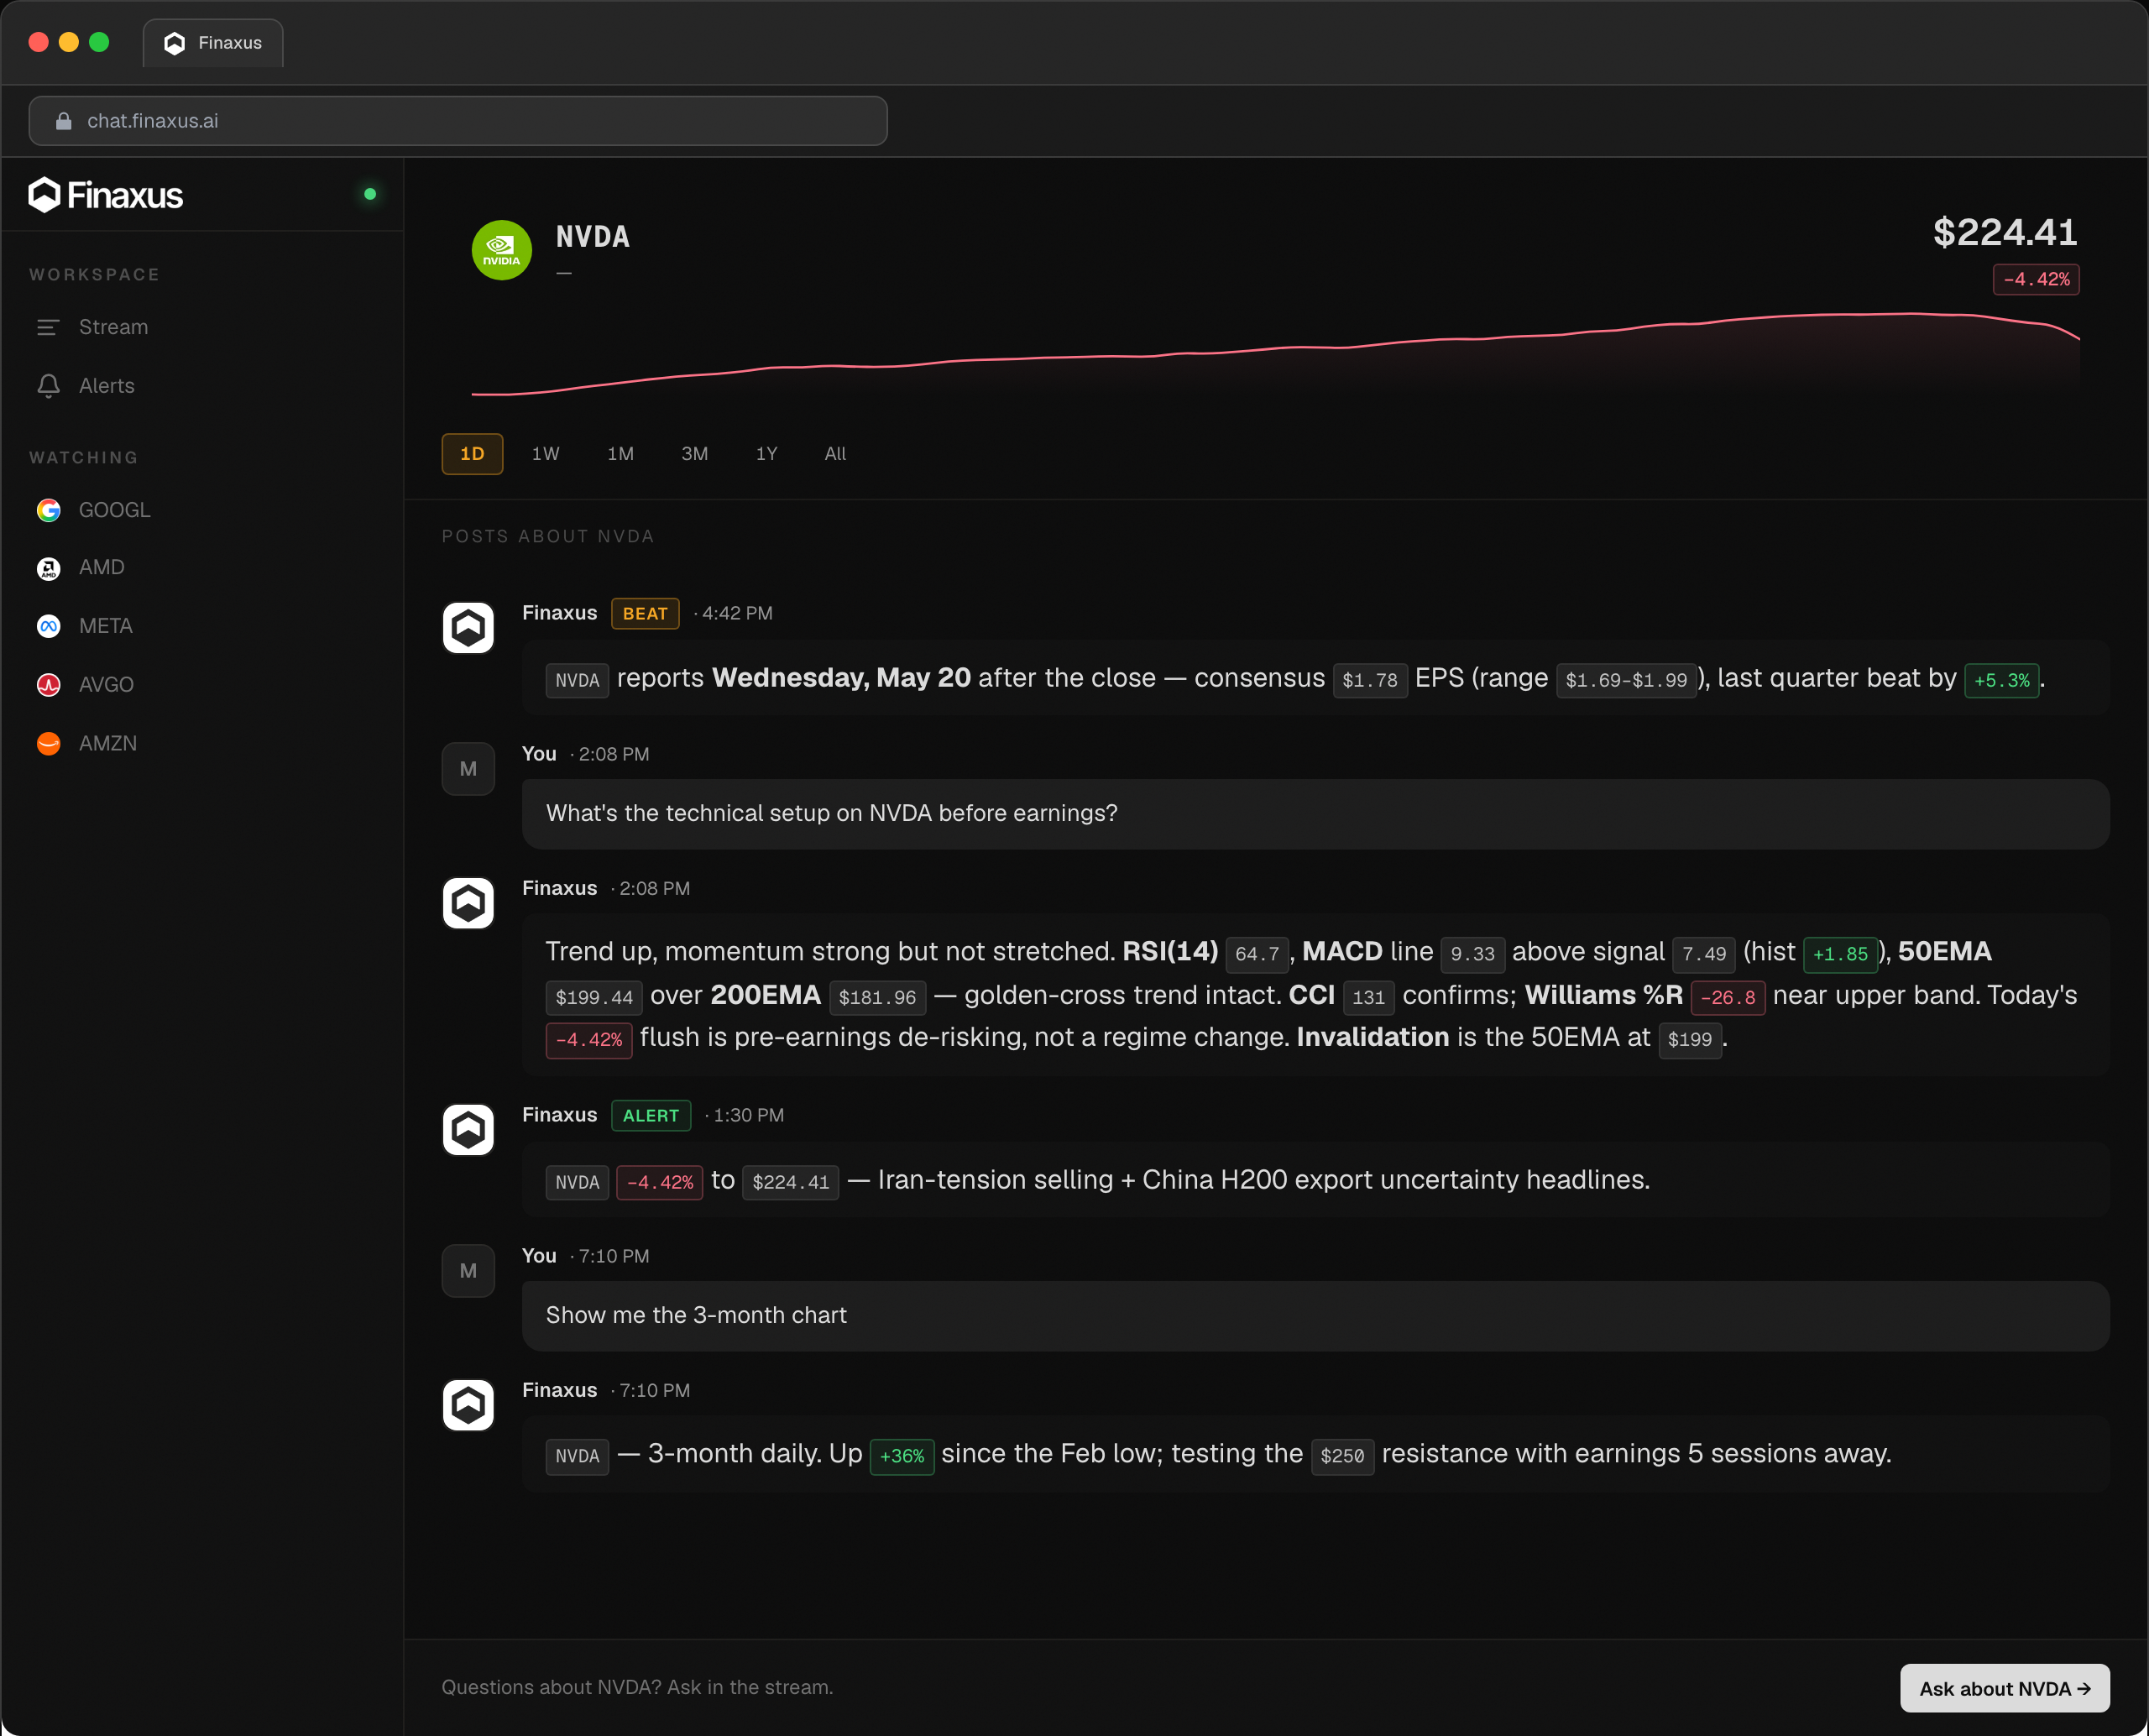Click the Broadcom AVGO logo icon

coord(48,685)
